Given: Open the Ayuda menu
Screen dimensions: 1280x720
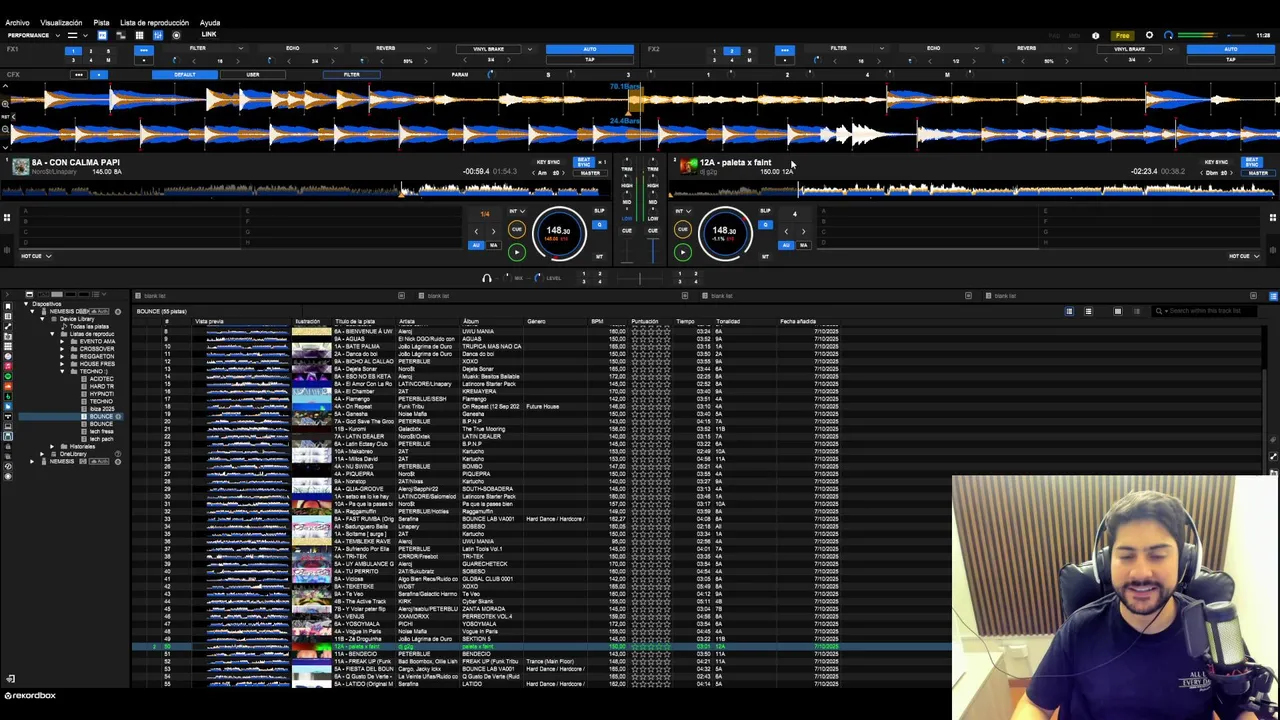Looking at the screenshot, I should click(x=210, y=22).
